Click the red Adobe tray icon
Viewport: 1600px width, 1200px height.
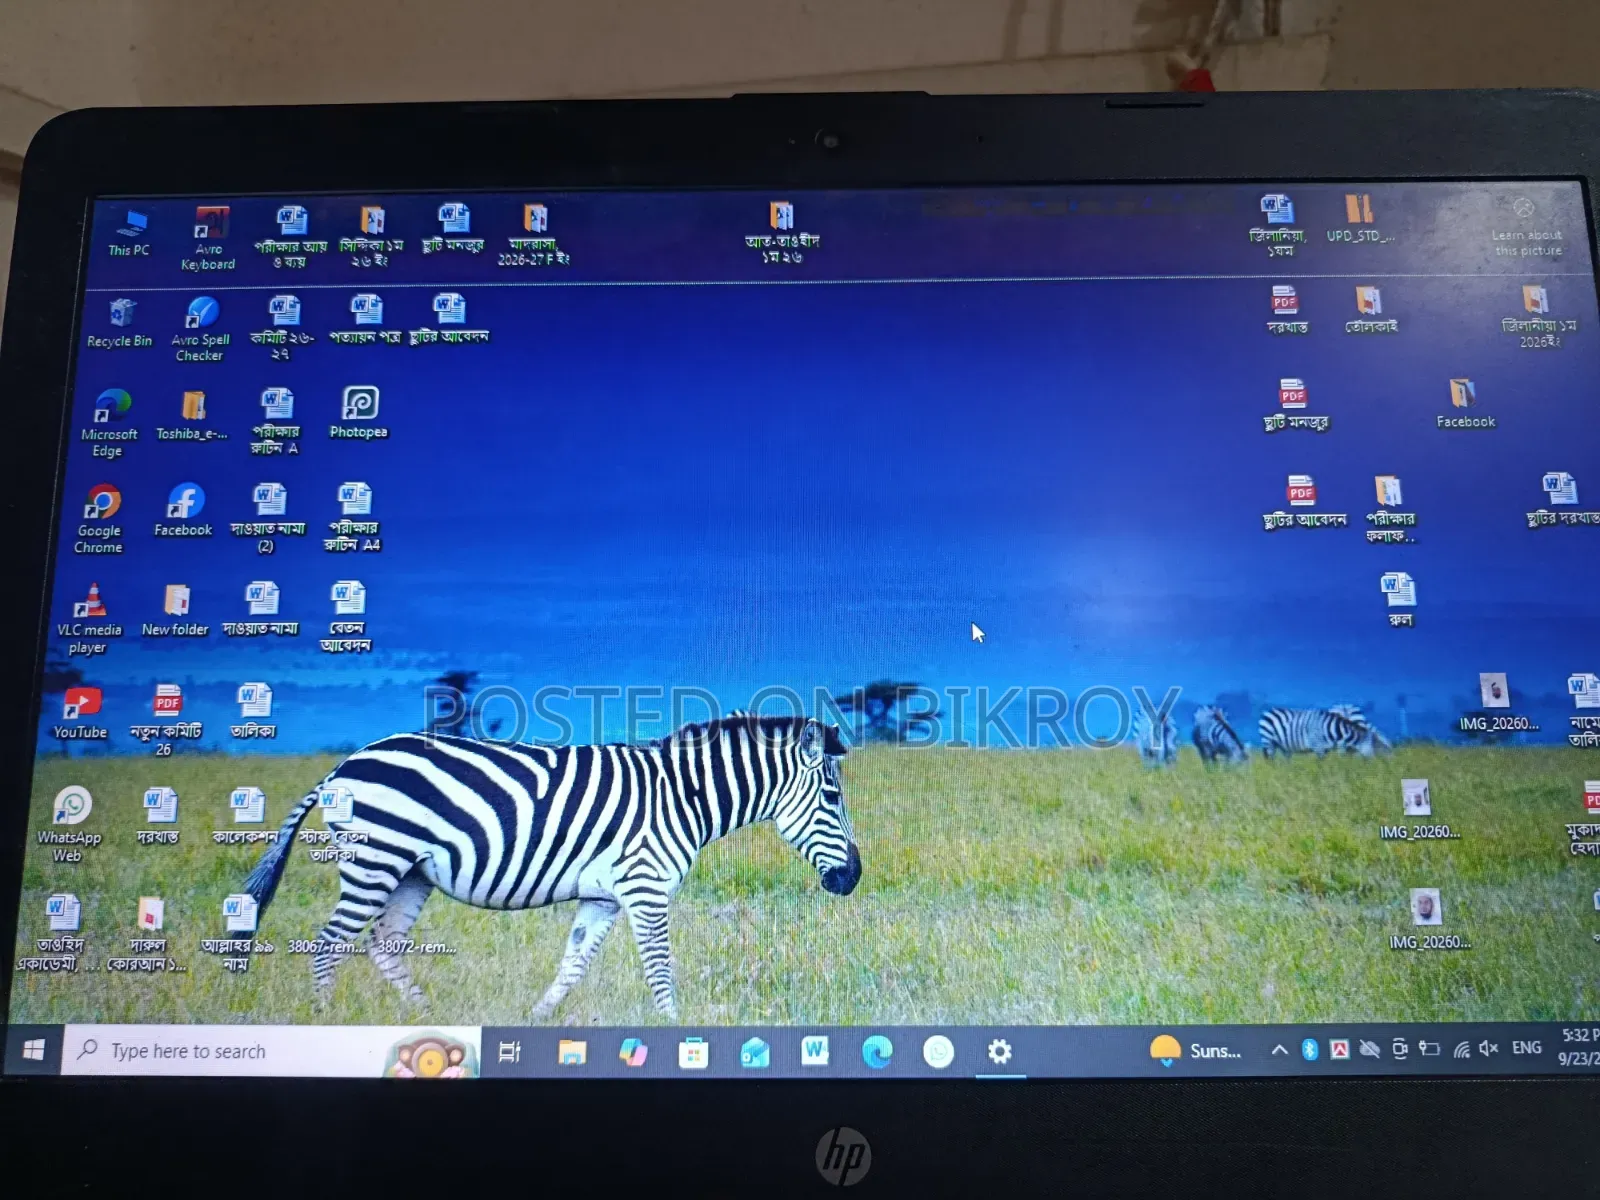pyautogui.click(x=1339, y=1049)
